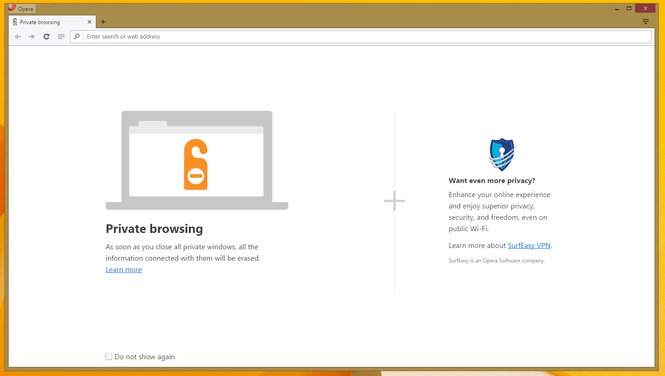665x376 pixels.
Task: Check the Do not show again box
Action: [x=109, y=357]
